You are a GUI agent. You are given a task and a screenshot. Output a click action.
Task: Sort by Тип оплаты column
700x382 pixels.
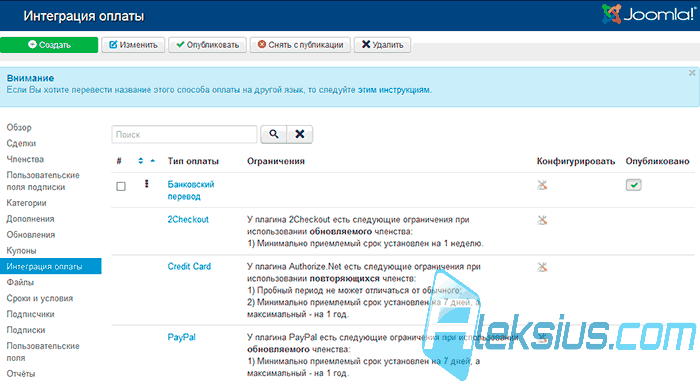click(193, 161)
